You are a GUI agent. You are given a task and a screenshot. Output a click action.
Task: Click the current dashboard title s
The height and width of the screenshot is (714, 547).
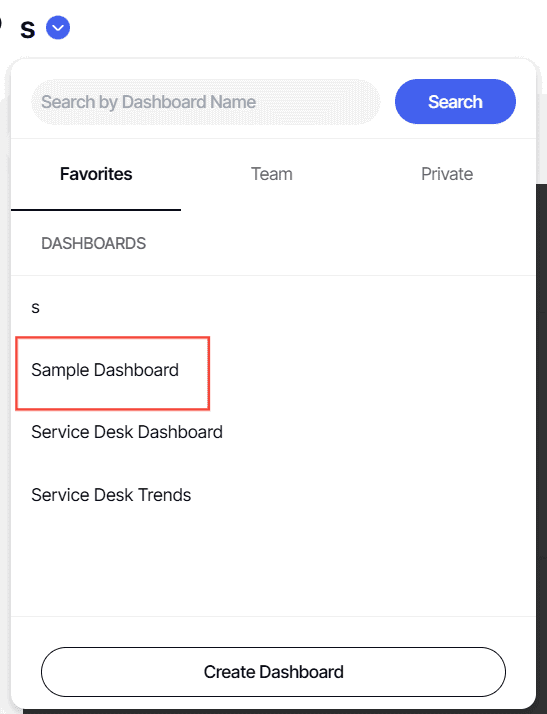click(27, 29)
